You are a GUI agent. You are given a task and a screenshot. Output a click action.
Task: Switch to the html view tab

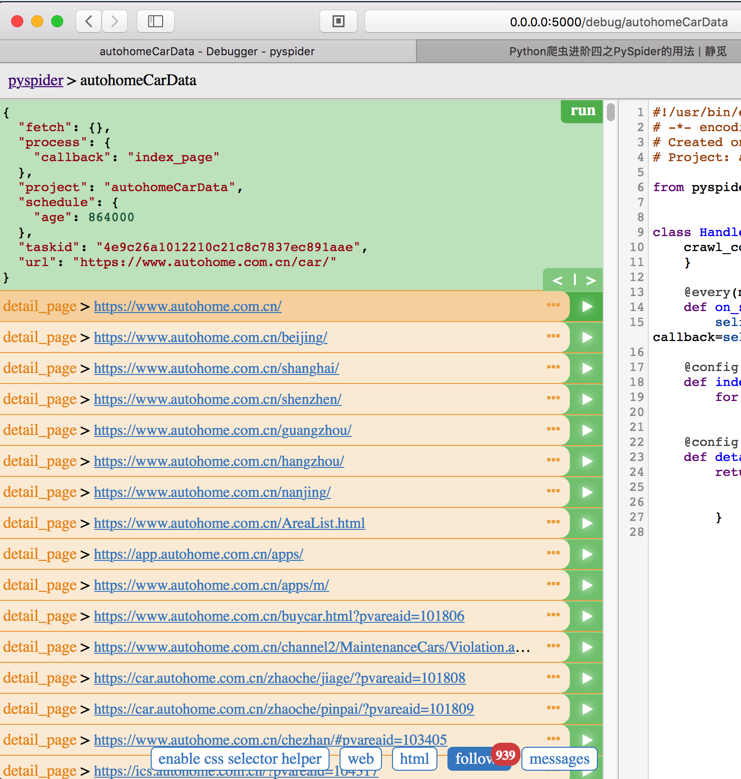[x=414, y=759]
